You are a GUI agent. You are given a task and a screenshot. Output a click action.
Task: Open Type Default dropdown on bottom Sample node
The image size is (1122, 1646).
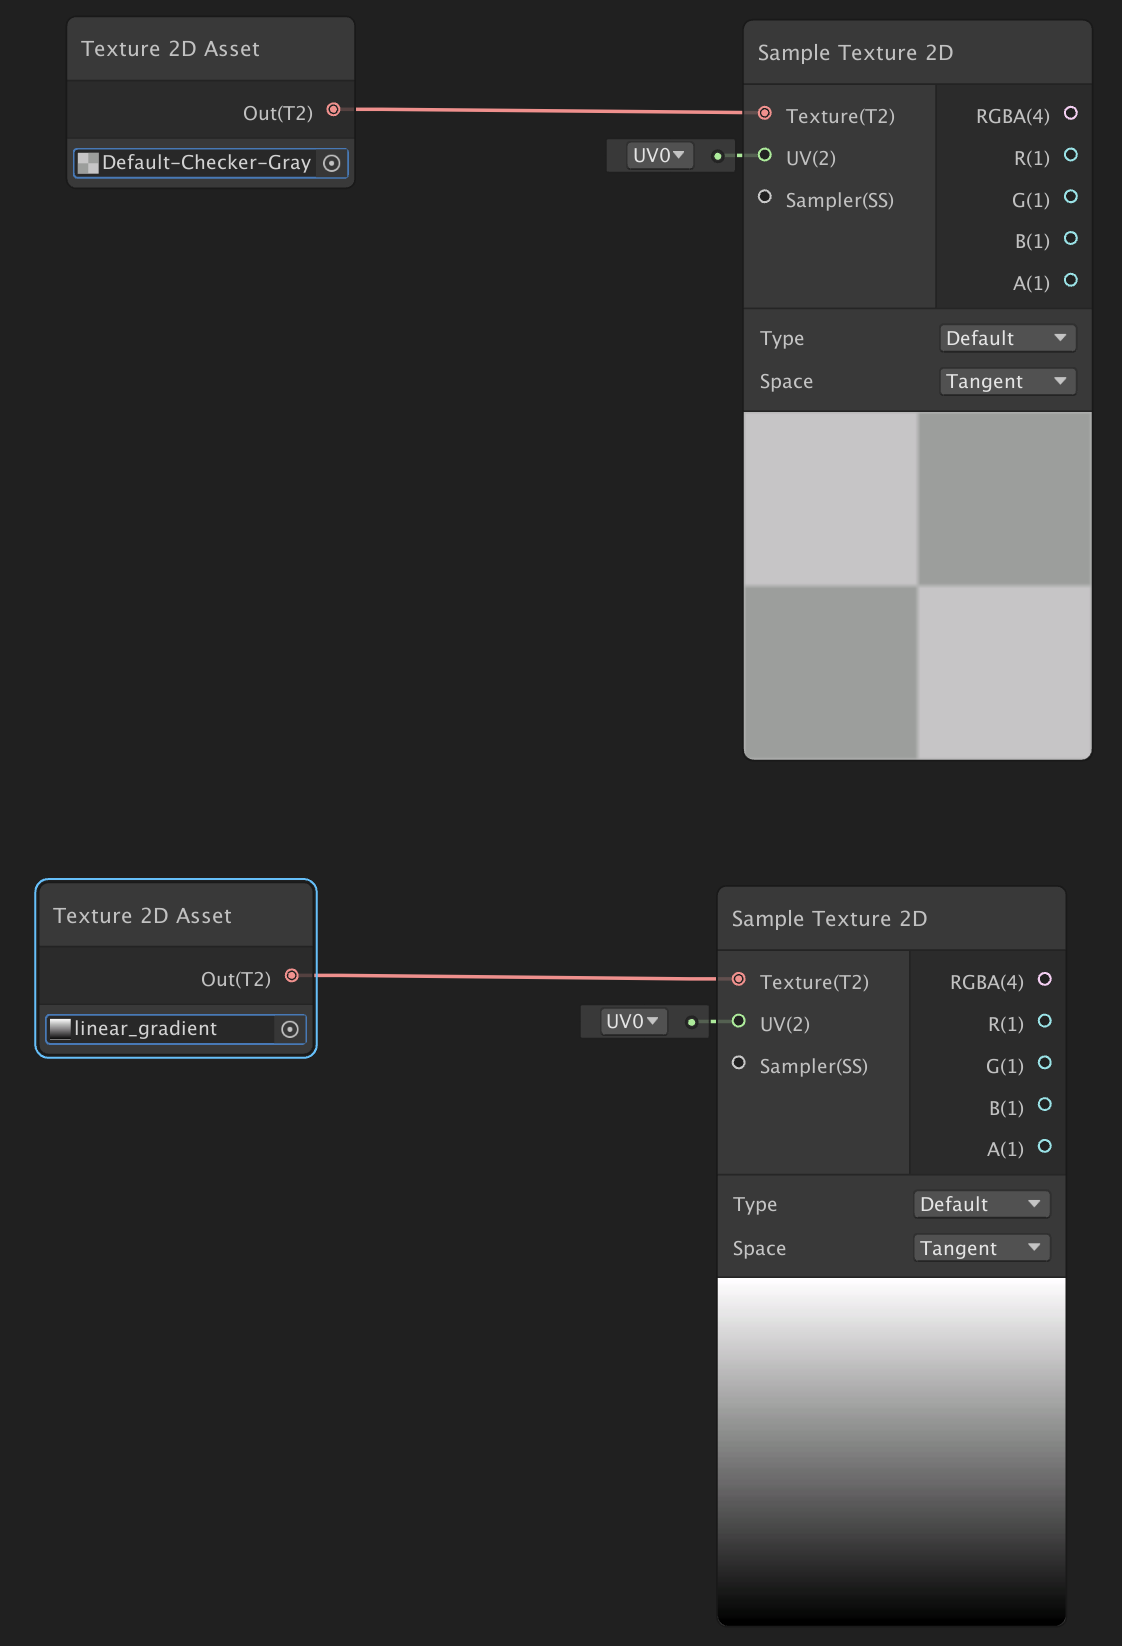point(981,1205)
